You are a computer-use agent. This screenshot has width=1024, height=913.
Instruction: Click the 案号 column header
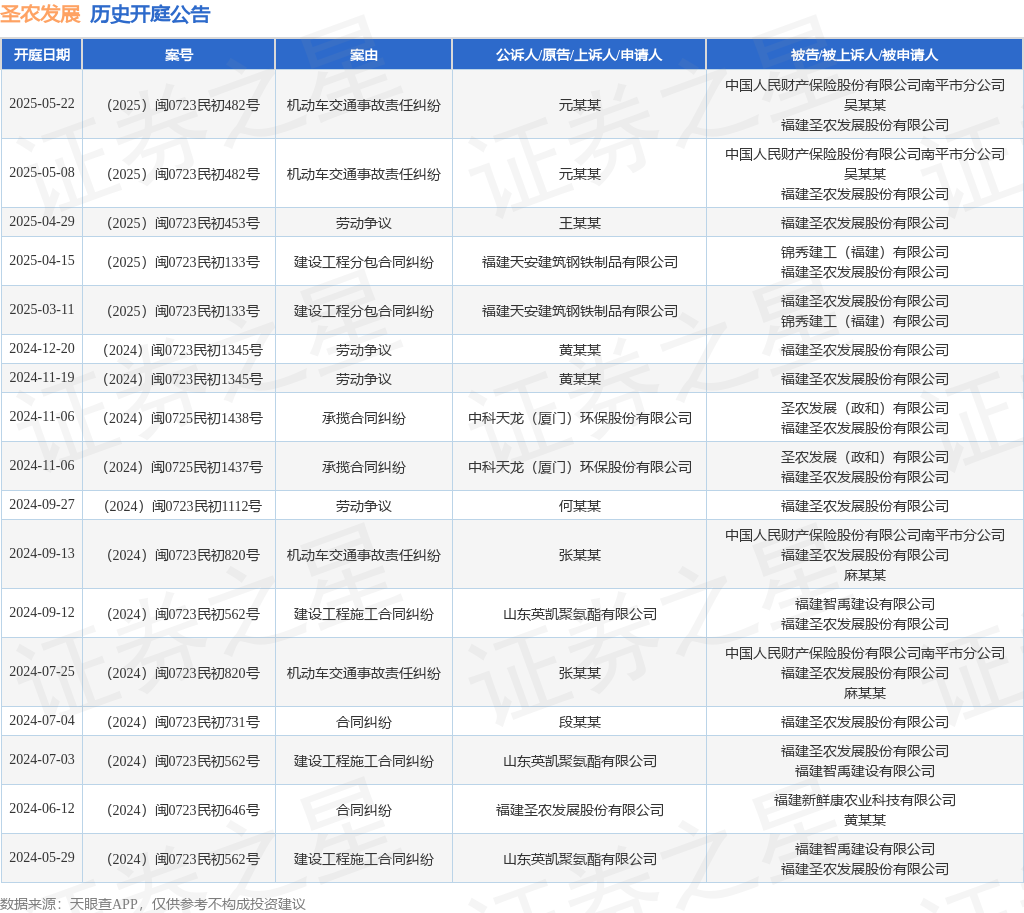[x=179, y=55]
